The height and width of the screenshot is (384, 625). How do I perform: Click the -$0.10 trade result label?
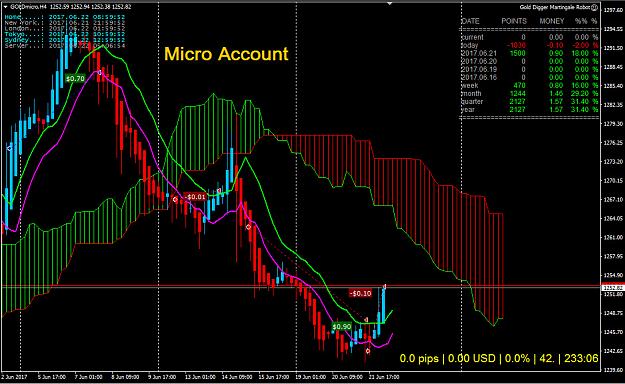pos(360,293)
